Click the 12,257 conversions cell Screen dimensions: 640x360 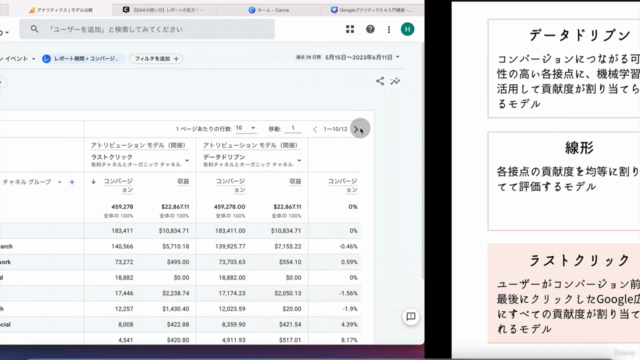[124, 309]
